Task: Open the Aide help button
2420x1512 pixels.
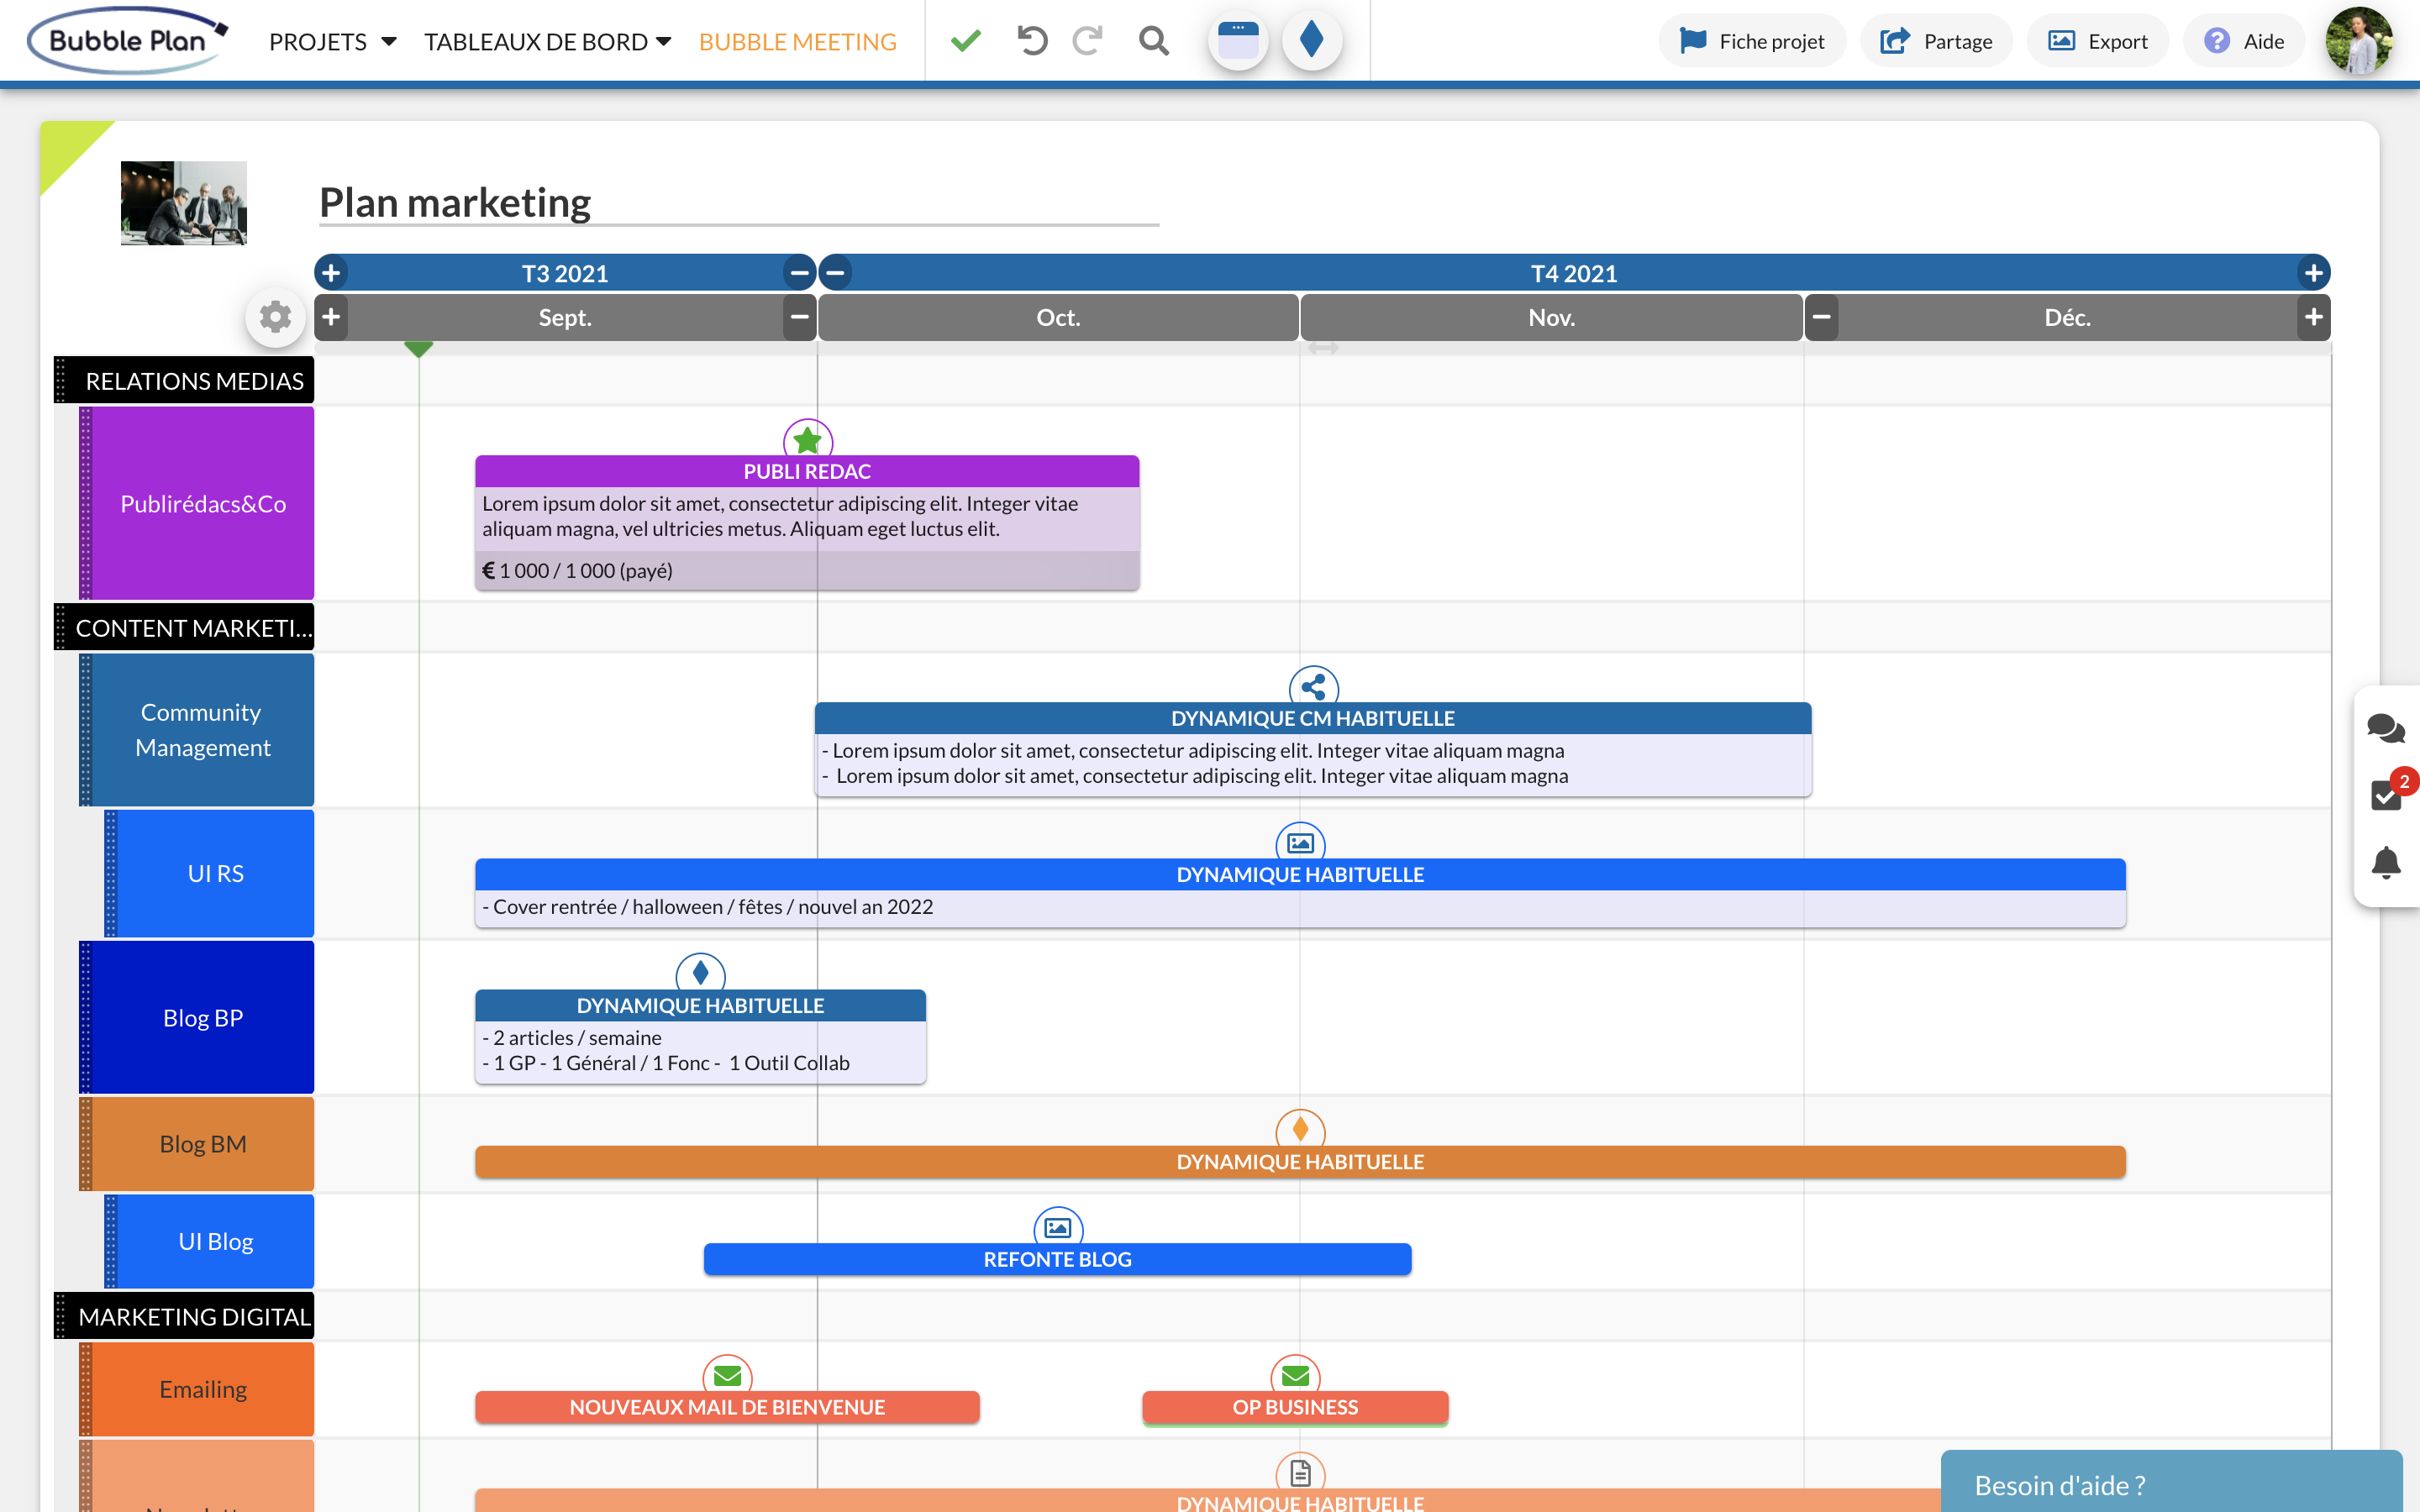Action: (2244, 41)
